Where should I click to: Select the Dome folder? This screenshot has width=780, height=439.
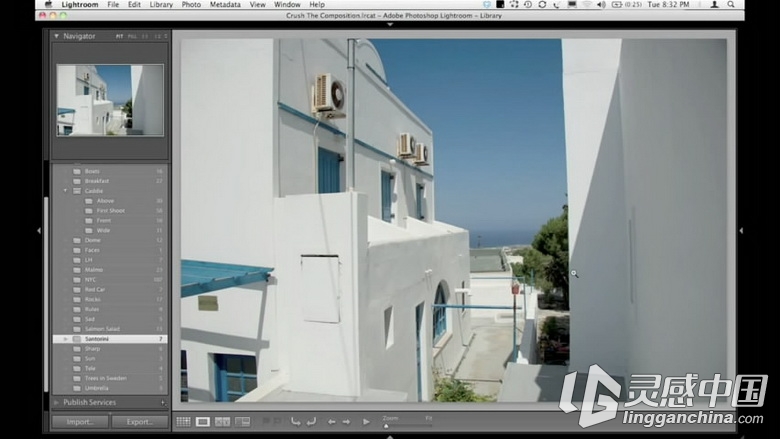click(x=110, y=240)
